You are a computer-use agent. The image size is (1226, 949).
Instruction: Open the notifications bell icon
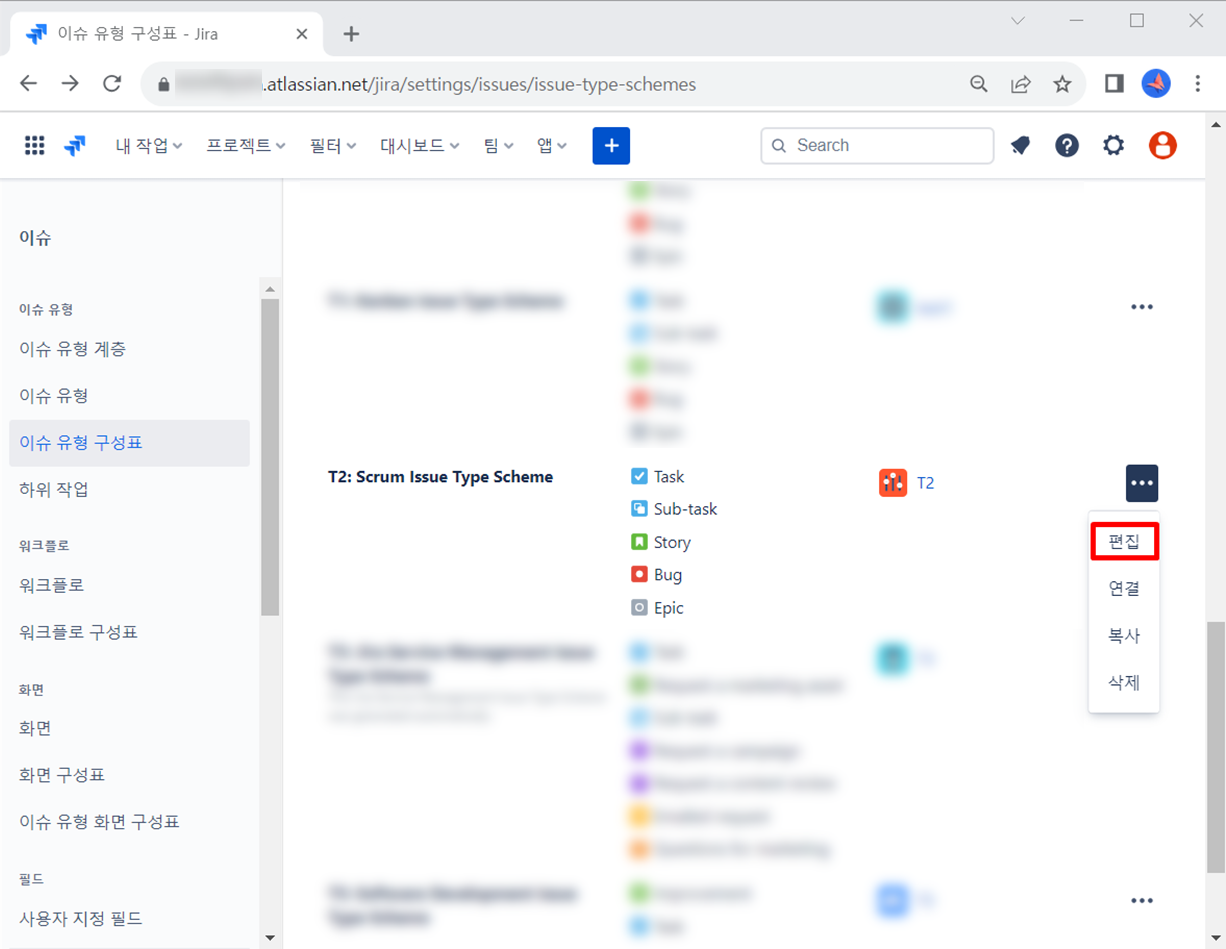coord(1020,146)
